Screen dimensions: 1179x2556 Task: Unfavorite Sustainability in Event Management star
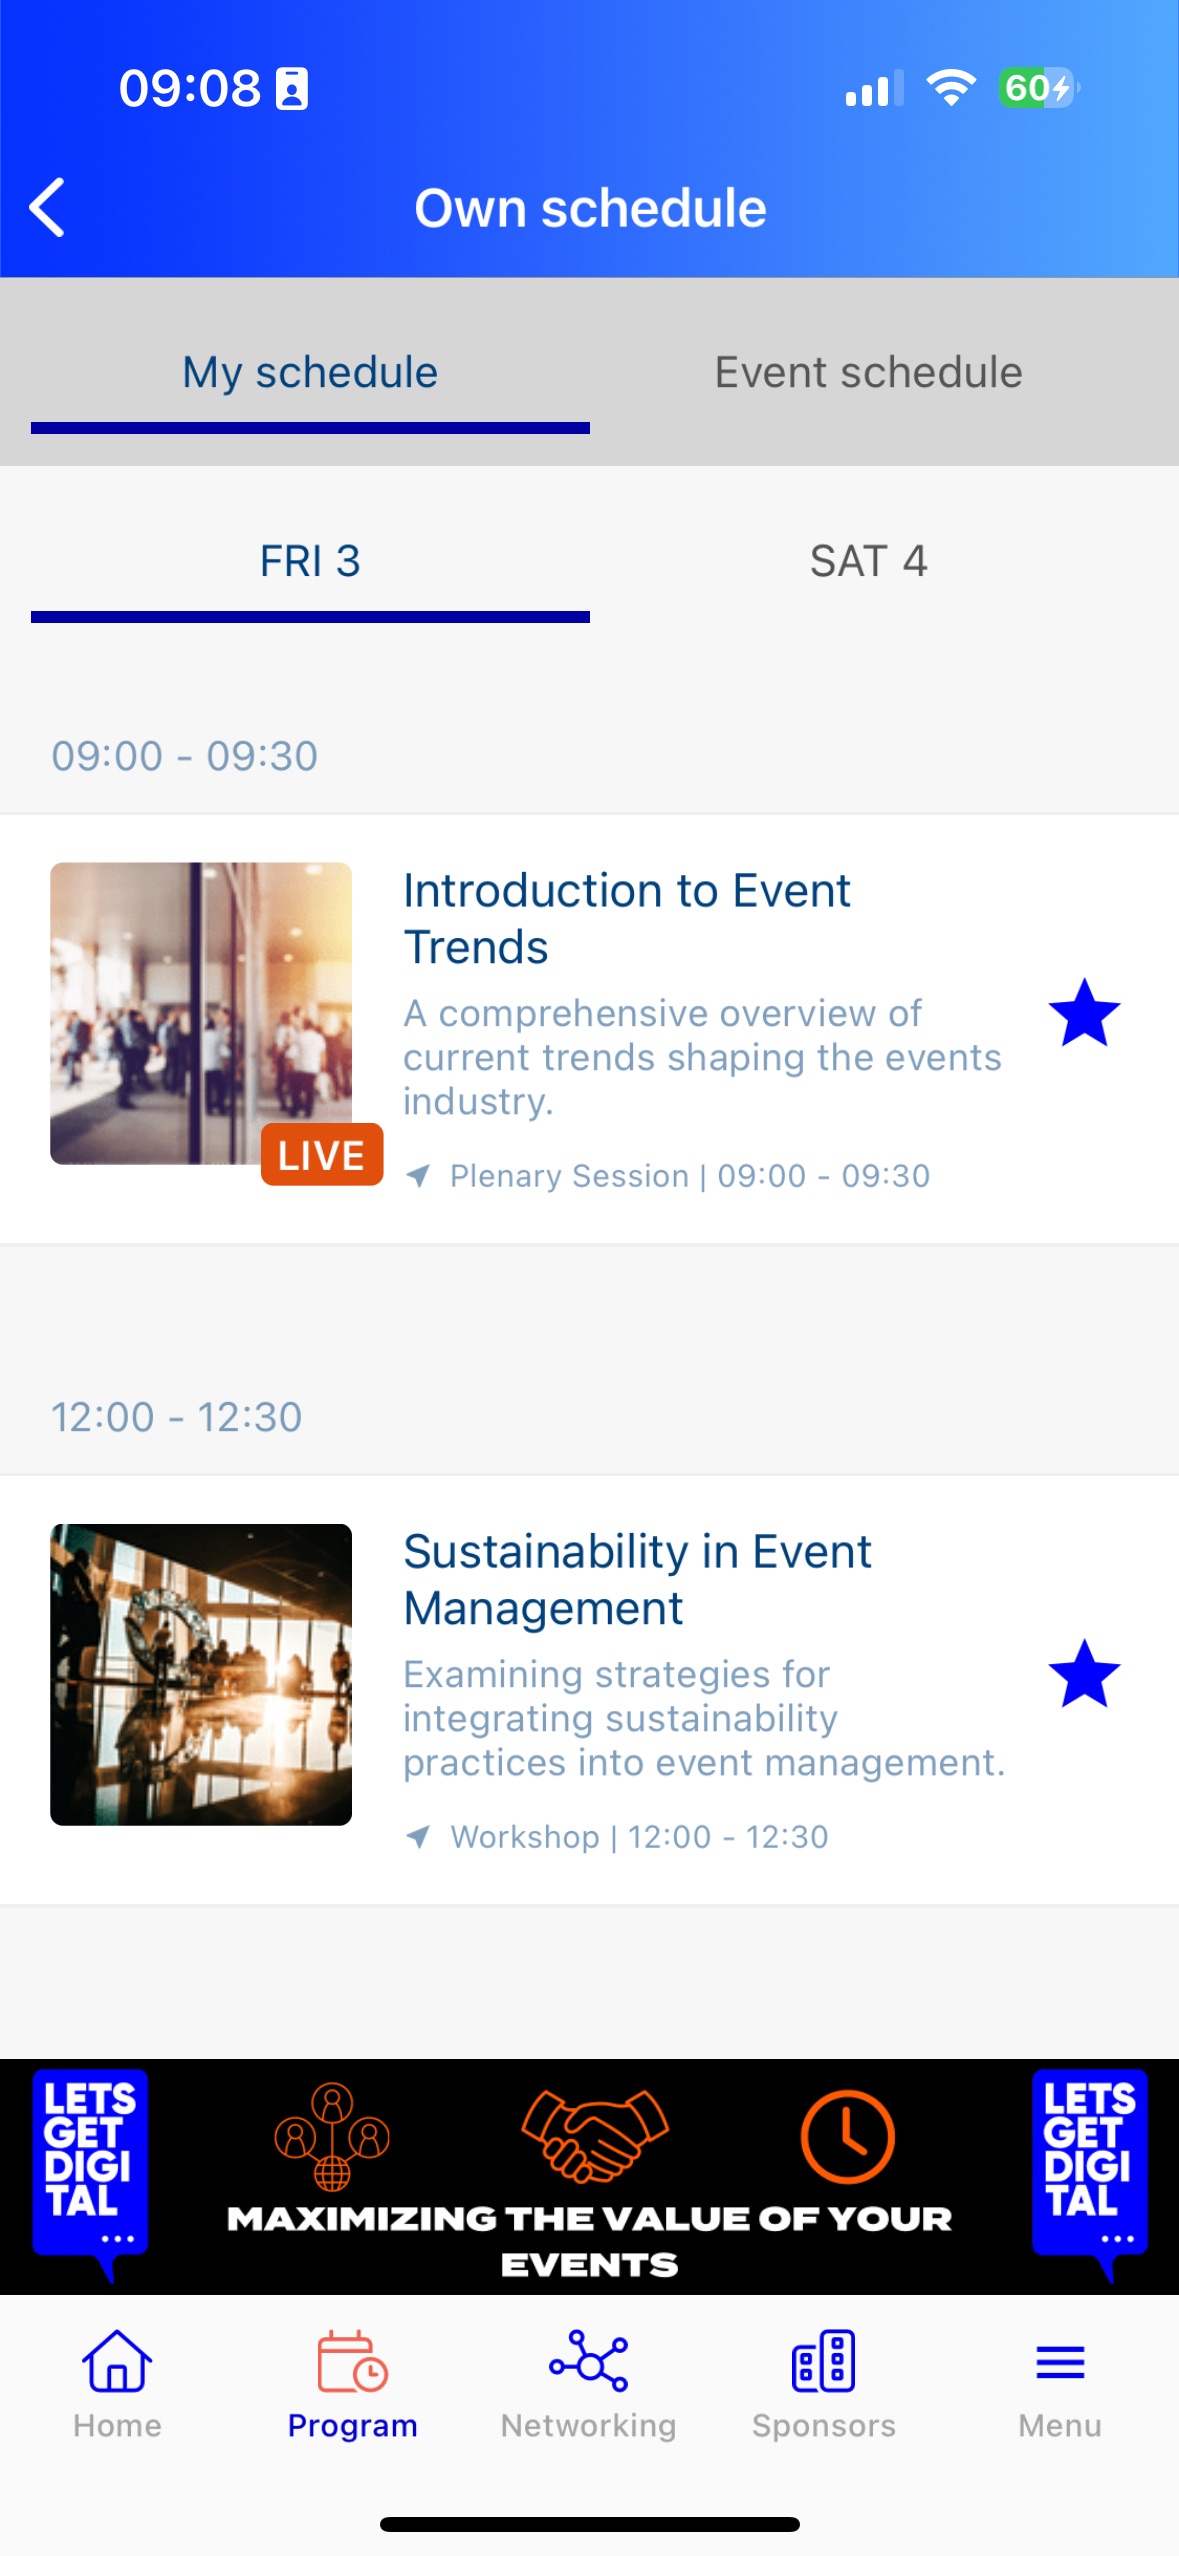1084,1675
